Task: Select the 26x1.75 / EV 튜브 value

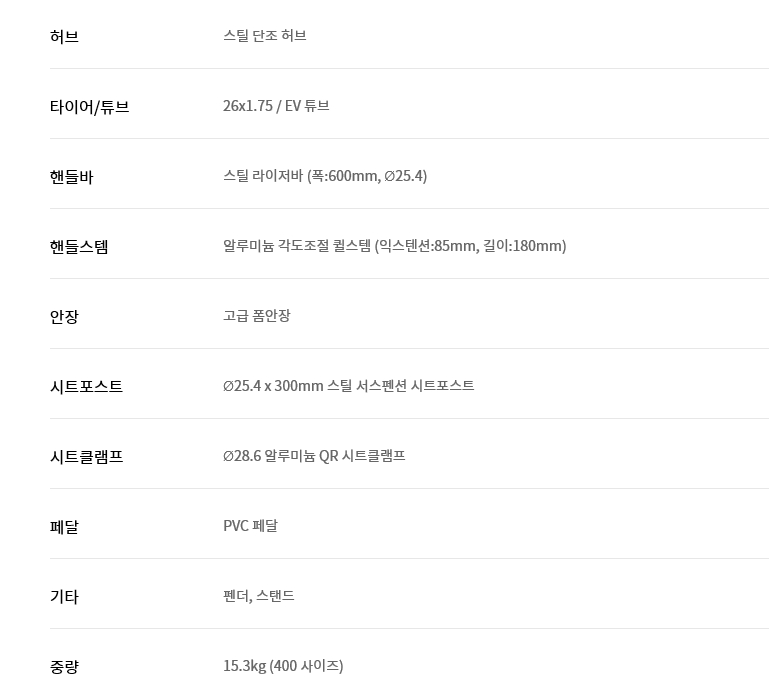Action: click(x=276, y=106)
